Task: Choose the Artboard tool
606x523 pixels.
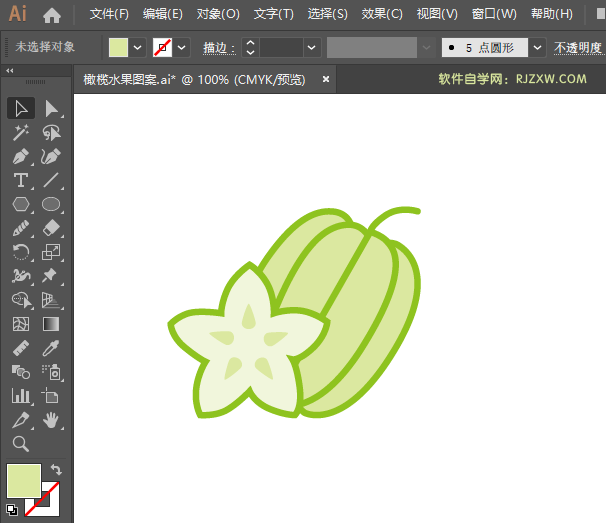Action: pyautogui.click(x=51, y=396)
